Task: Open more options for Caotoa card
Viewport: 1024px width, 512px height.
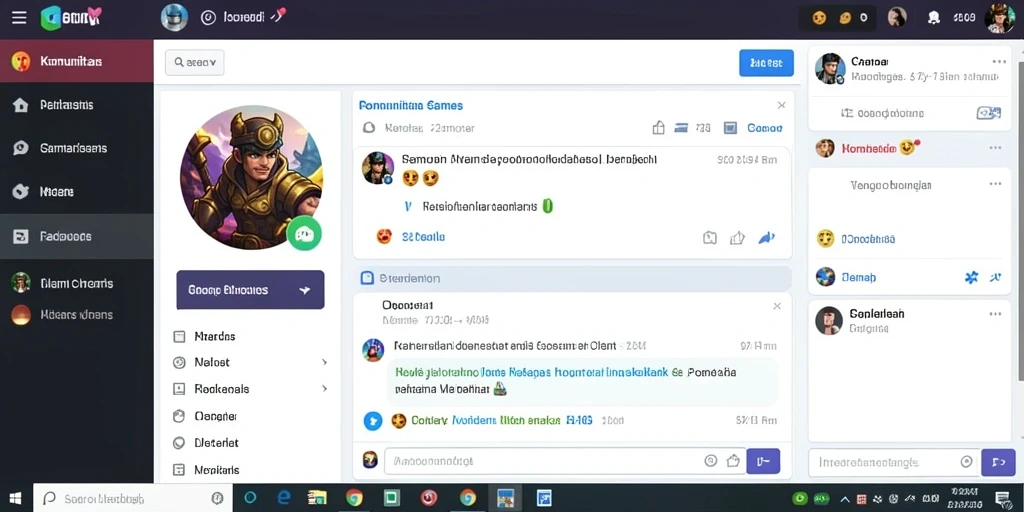Action: [999, 61]
